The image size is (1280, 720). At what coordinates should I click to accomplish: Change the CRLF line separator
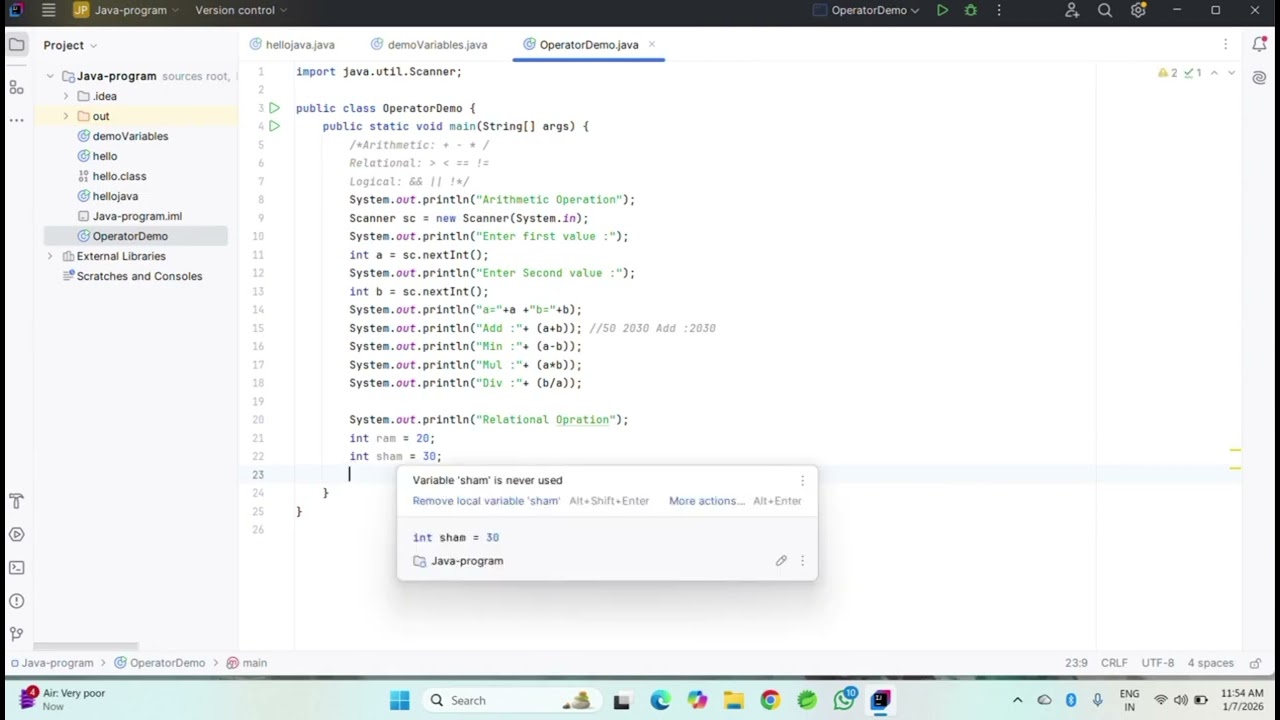[x=1114, y=663]
